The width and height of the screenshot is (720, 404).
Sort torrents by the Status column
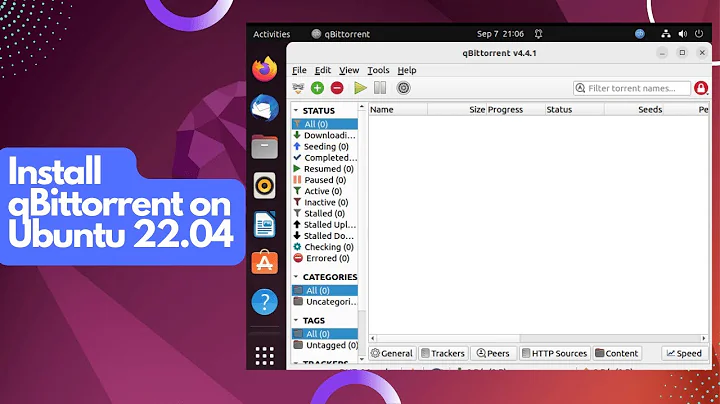(574, 110)
